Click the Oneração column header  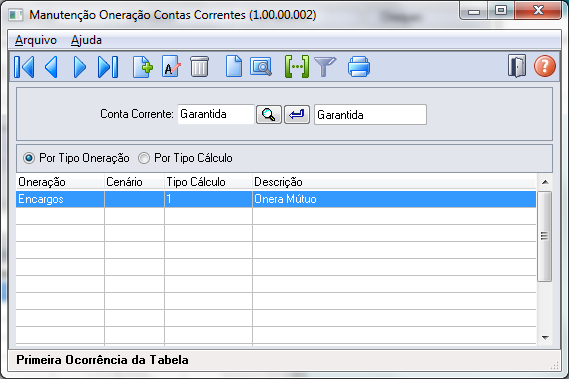click(x=60, y=182)
